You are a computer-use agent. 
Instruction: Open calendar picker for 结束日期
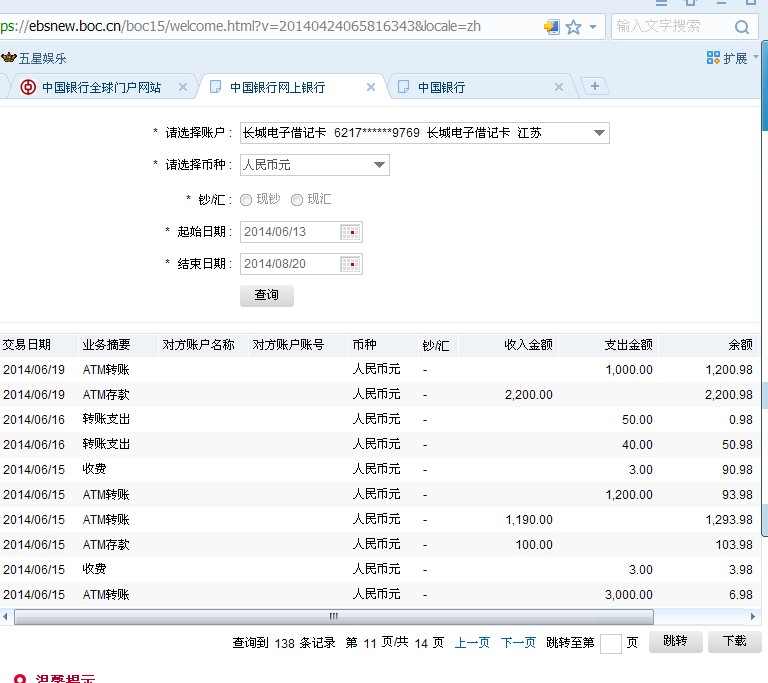(350, 264)
